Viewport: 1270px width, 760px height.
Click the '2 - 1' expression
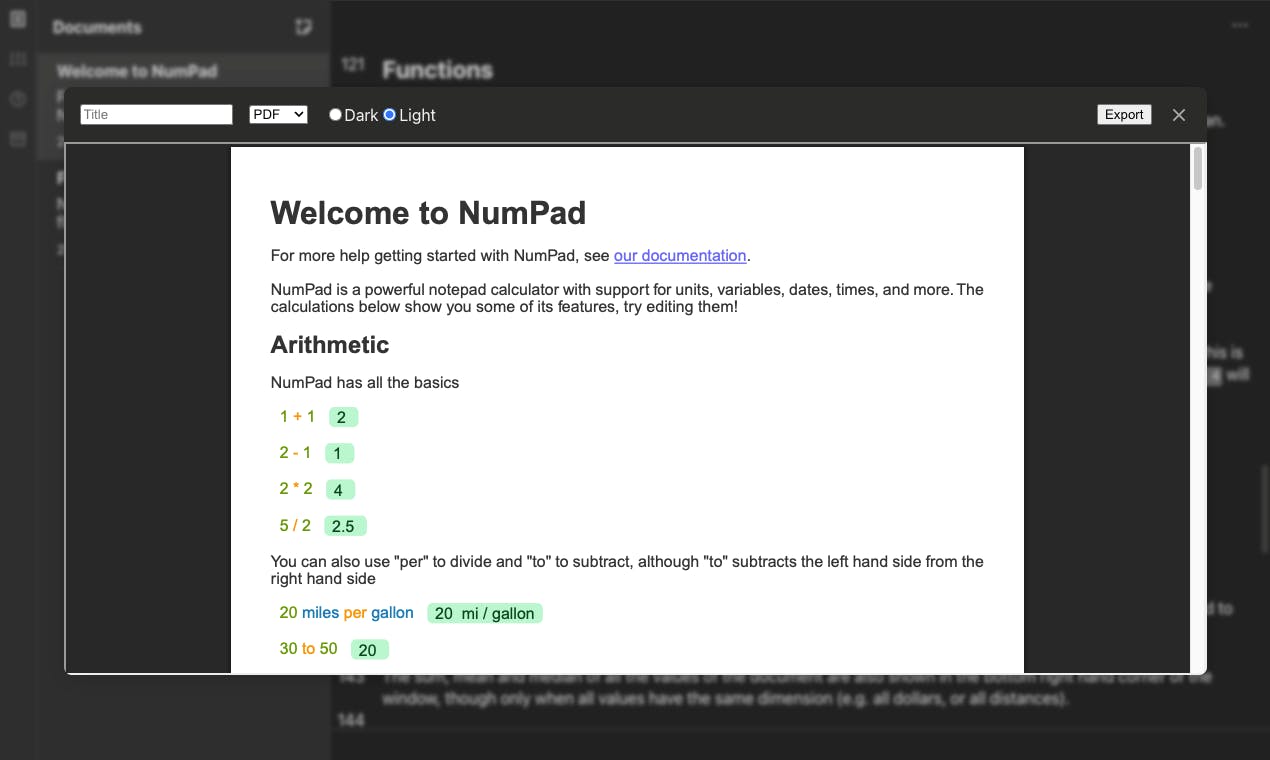point(295,453)
